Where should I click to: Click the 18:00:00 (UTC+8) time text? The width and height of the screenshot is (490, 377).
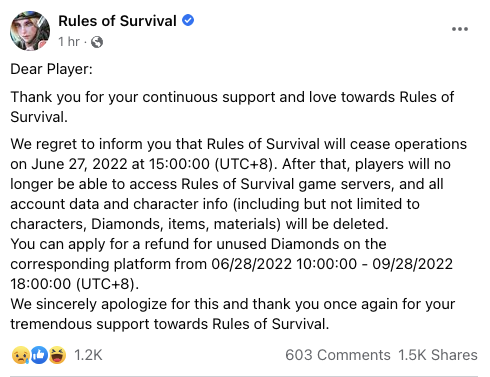point(75,284)
